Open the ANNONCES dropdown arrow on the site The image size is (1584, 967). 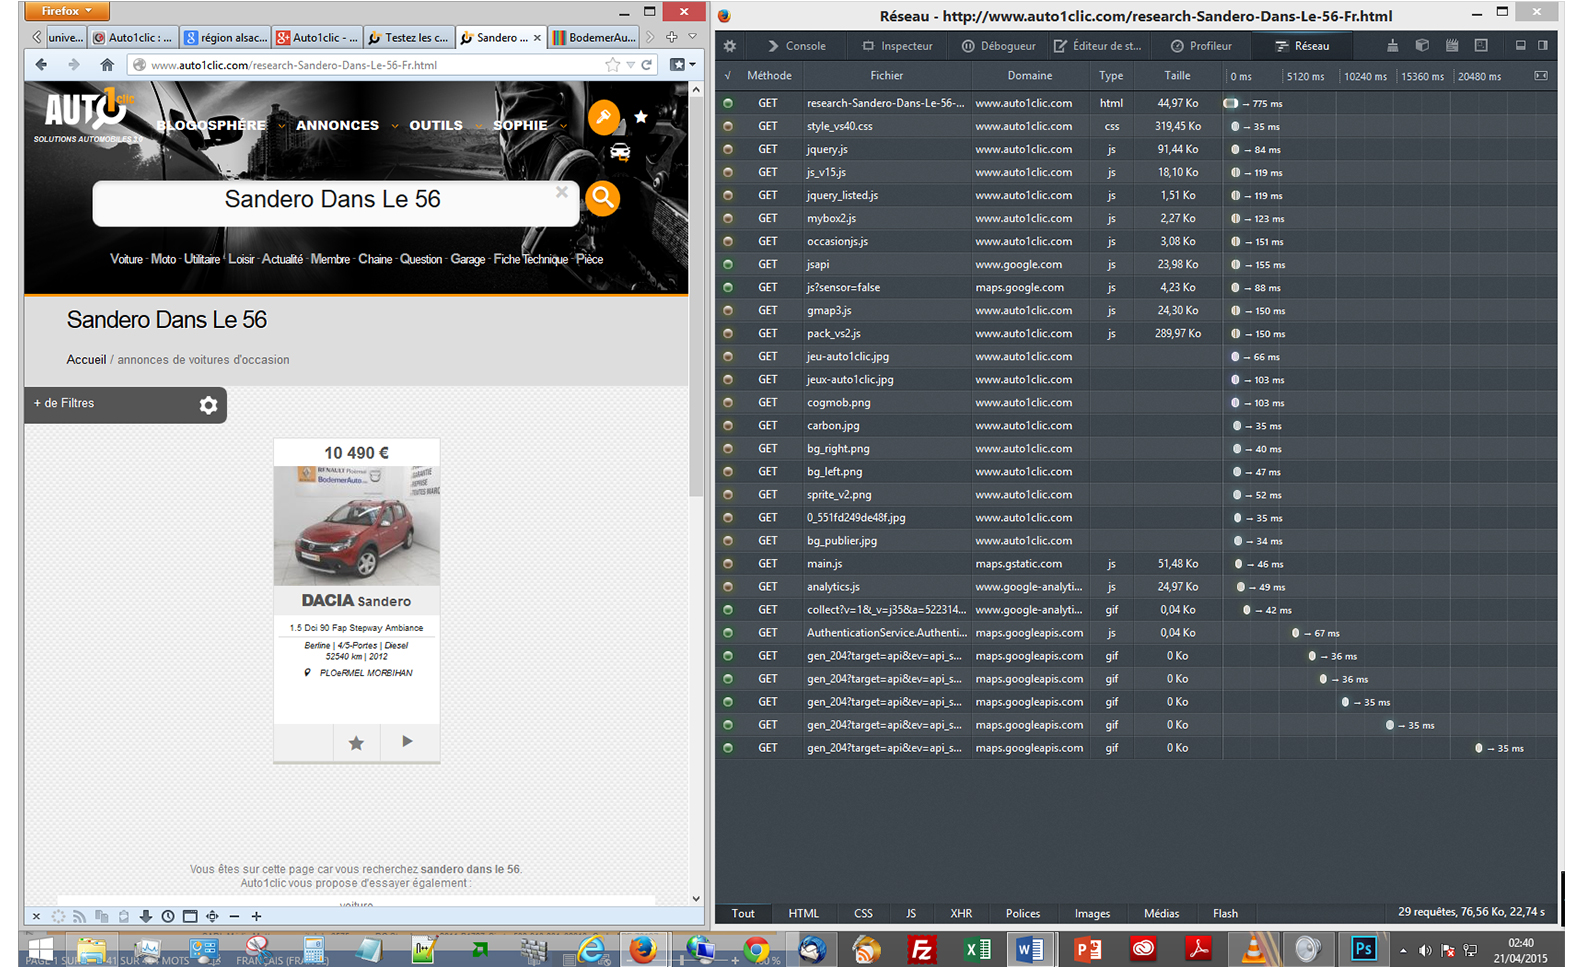[x=395, y=126]
